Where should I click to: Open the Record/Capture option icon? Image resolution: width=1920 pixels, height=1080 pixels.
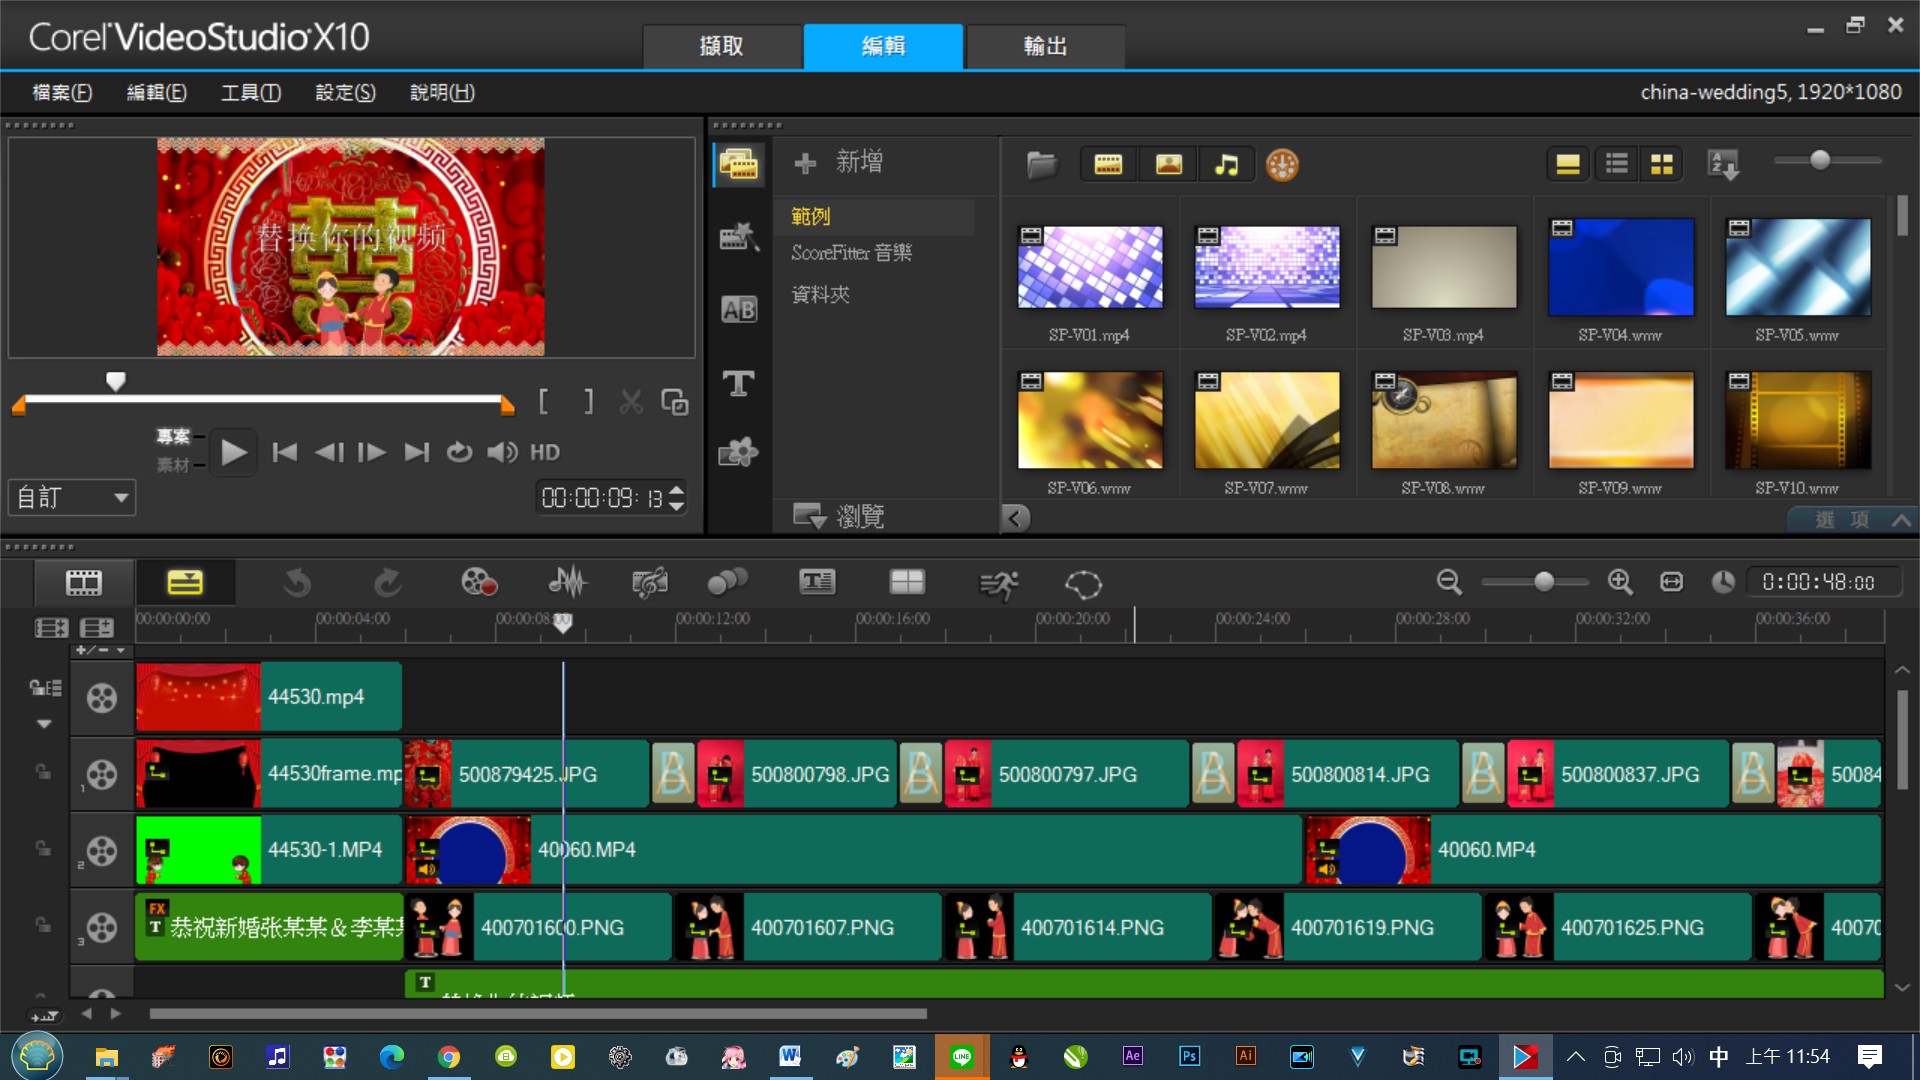479,583
